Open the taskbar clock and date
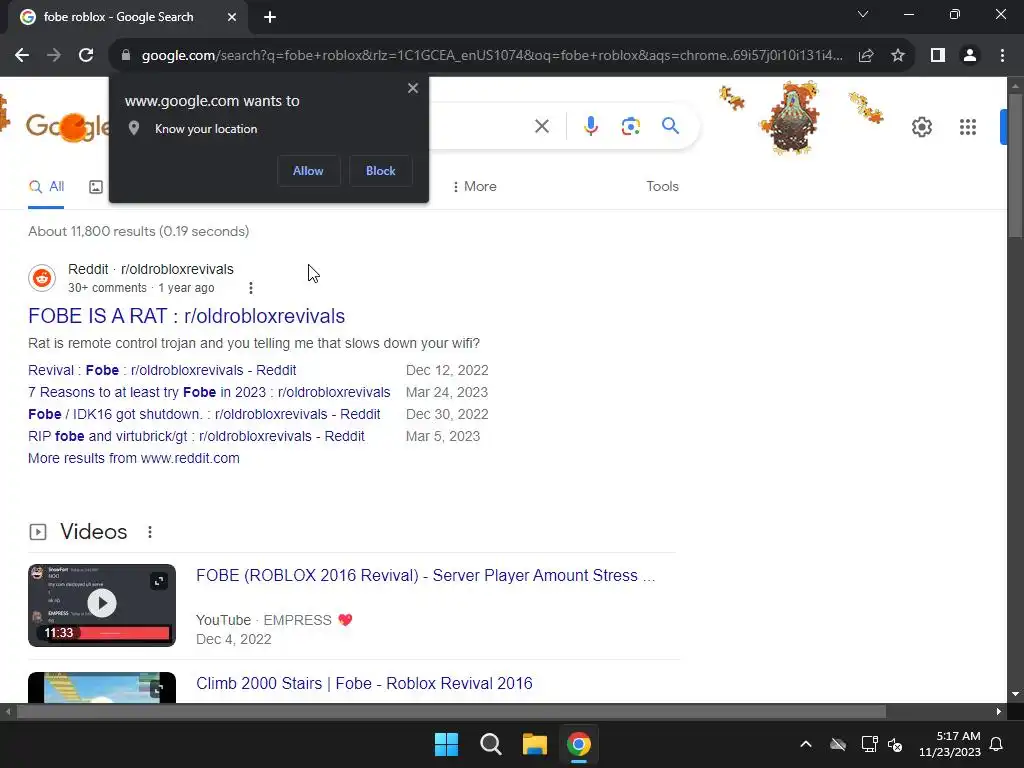The image size is (1024, 768). (x=950, y=744)
